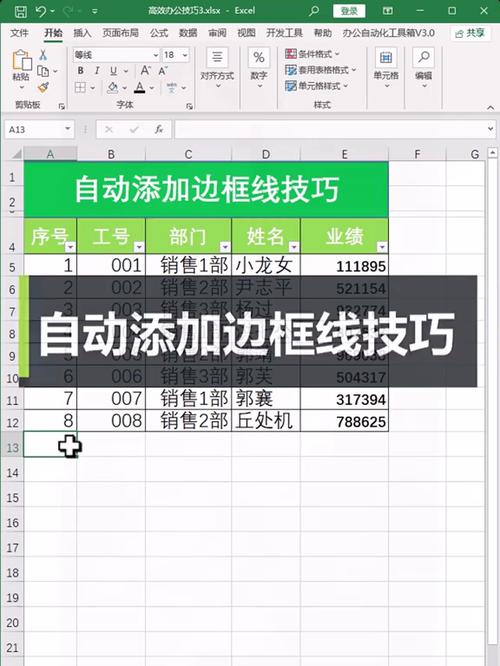Switch to the 数据 tab
Screen dimensions: 500x666
[x=188, y=33]
